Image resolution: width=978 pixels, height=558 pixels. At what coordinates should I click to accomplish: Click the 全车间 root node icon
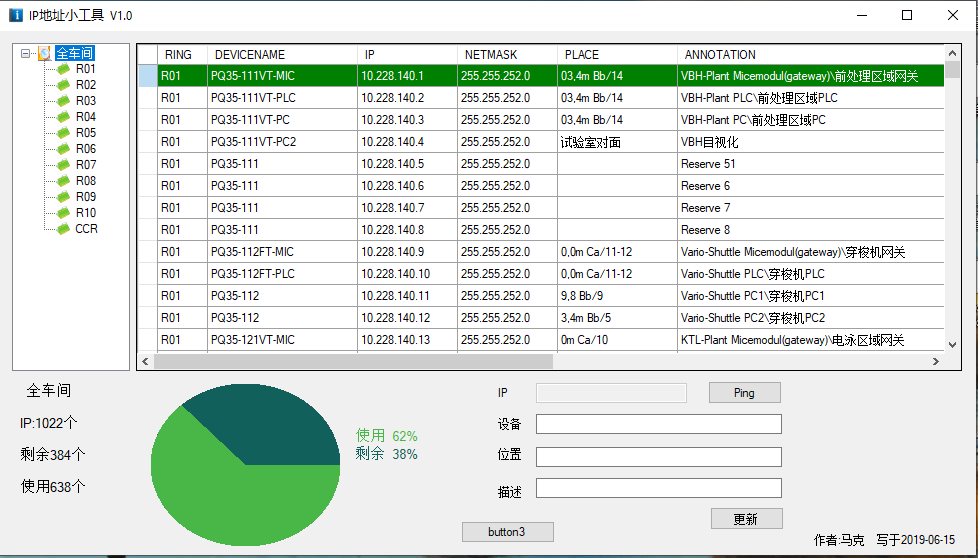(x=44, y=54)
